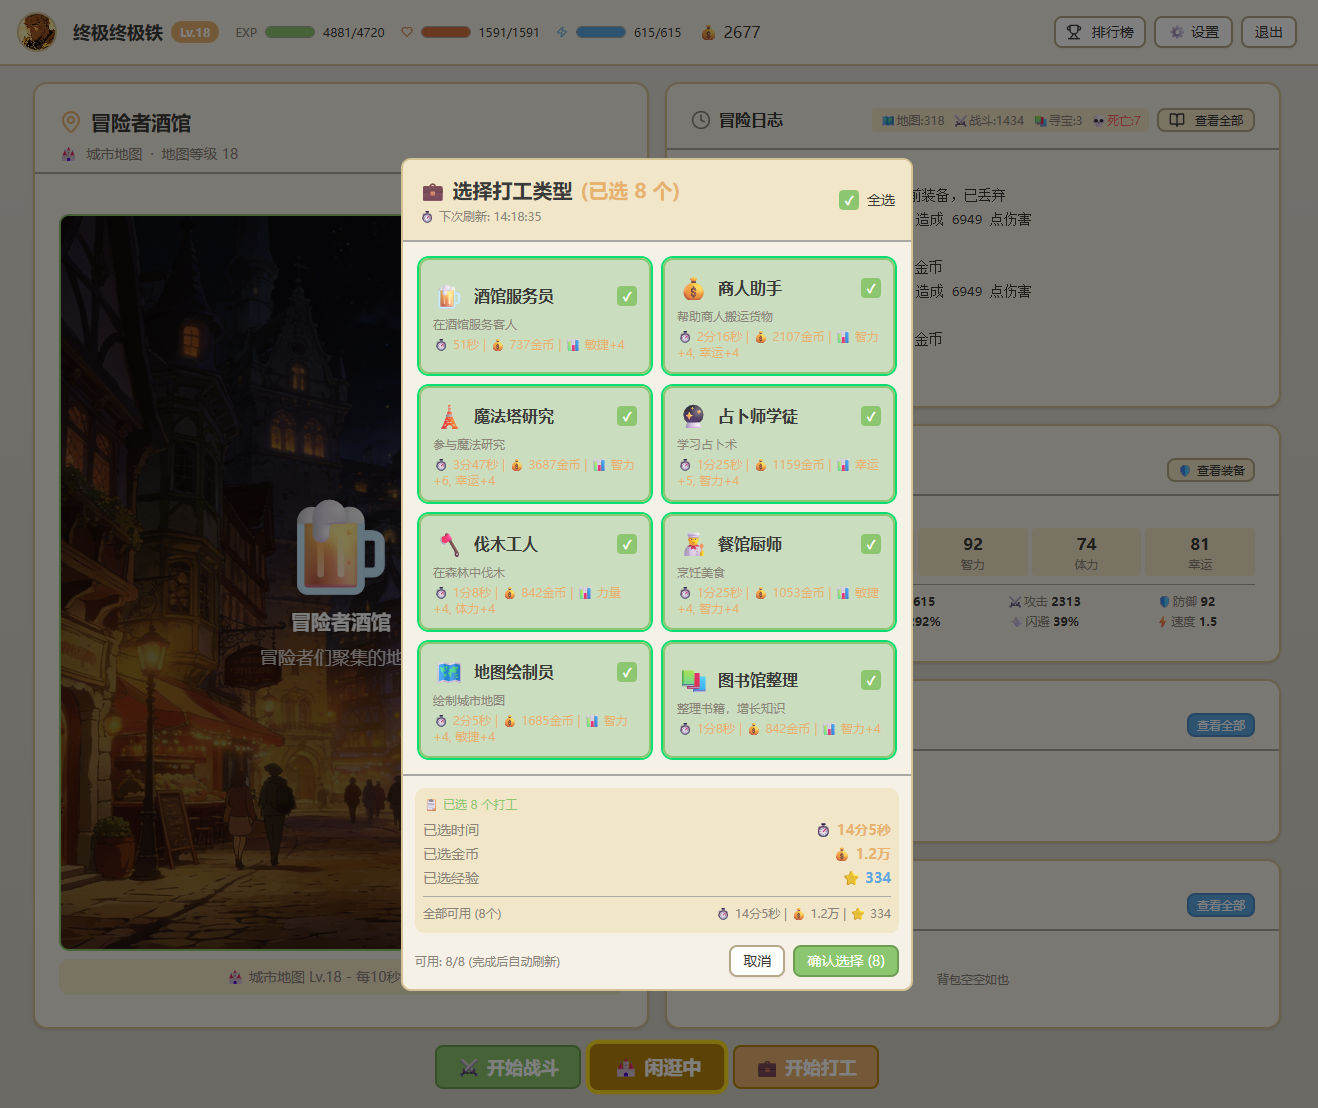Viewport: 1318px width, 1108px height.
Task: Click 取消 to cancel the dialog
Action: (x=757, y=961)
